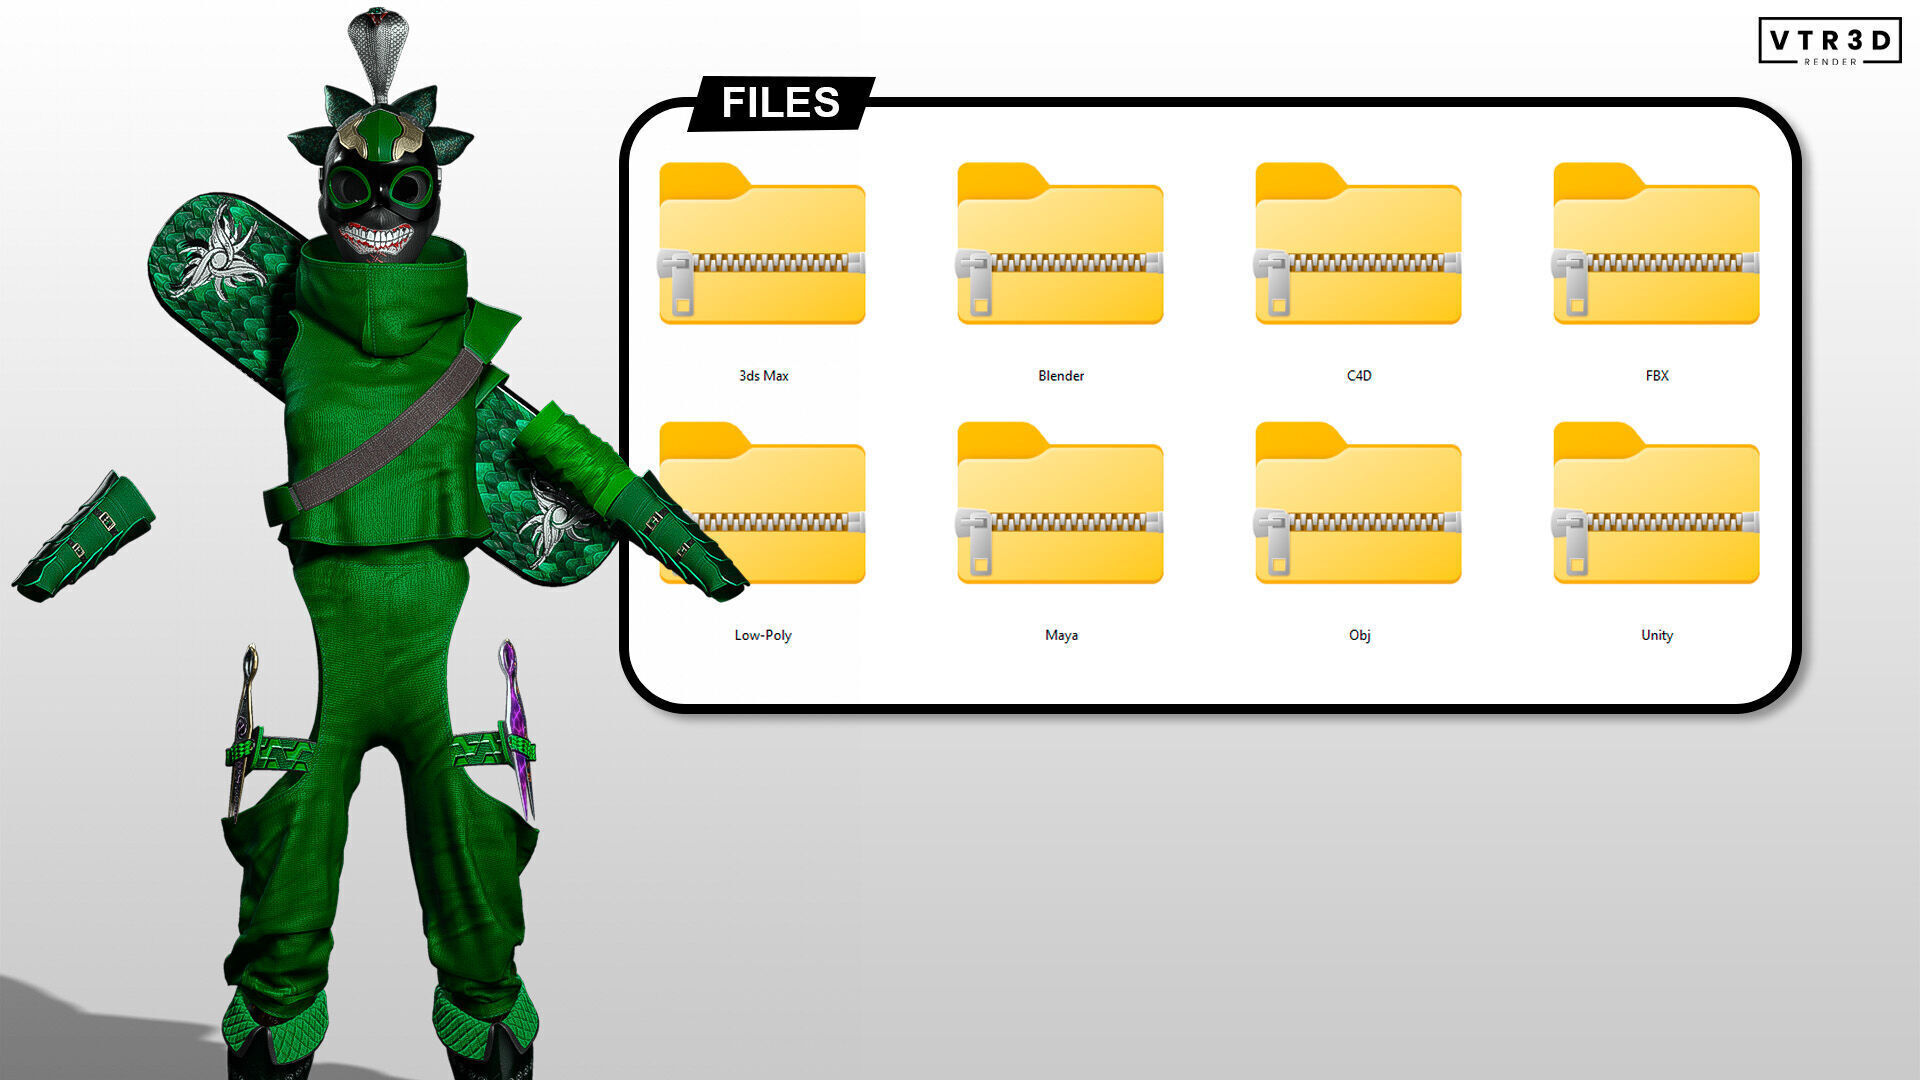
Task: Click the Maya file name label
Action: coord(1061,635)
